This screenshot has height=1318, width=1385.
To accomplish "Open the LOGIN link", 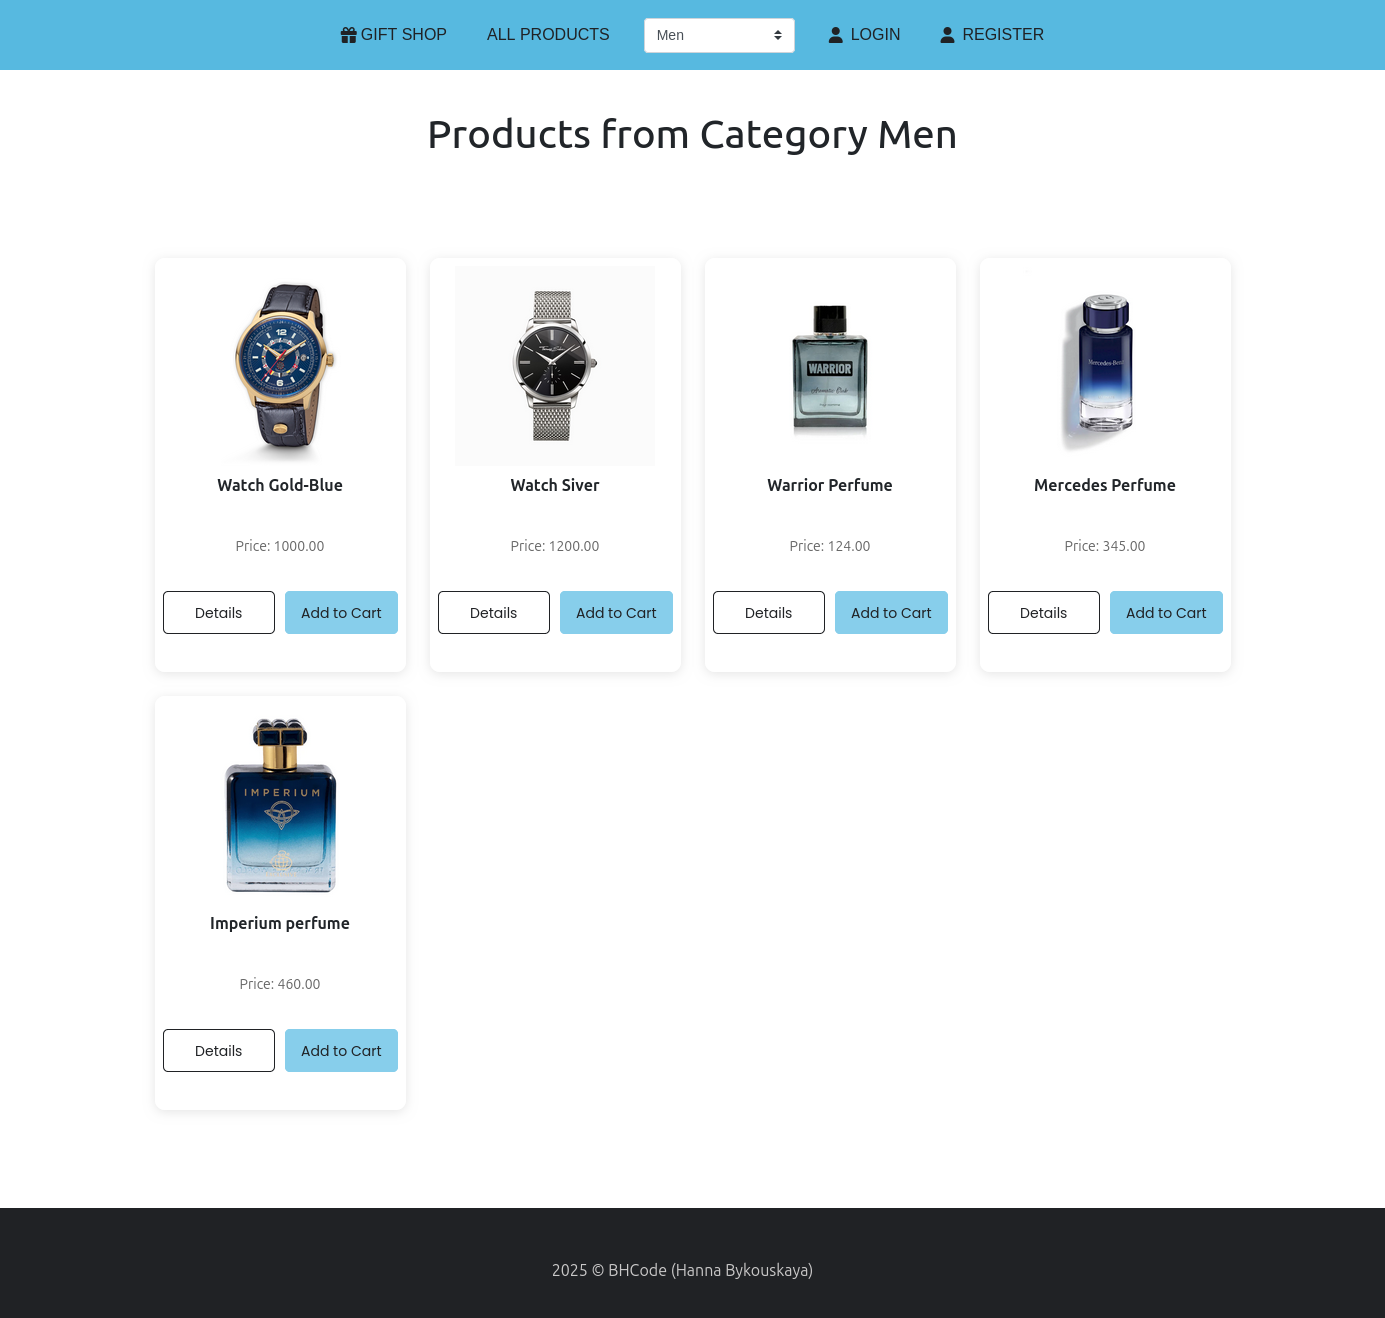I will tap(864, 35).
